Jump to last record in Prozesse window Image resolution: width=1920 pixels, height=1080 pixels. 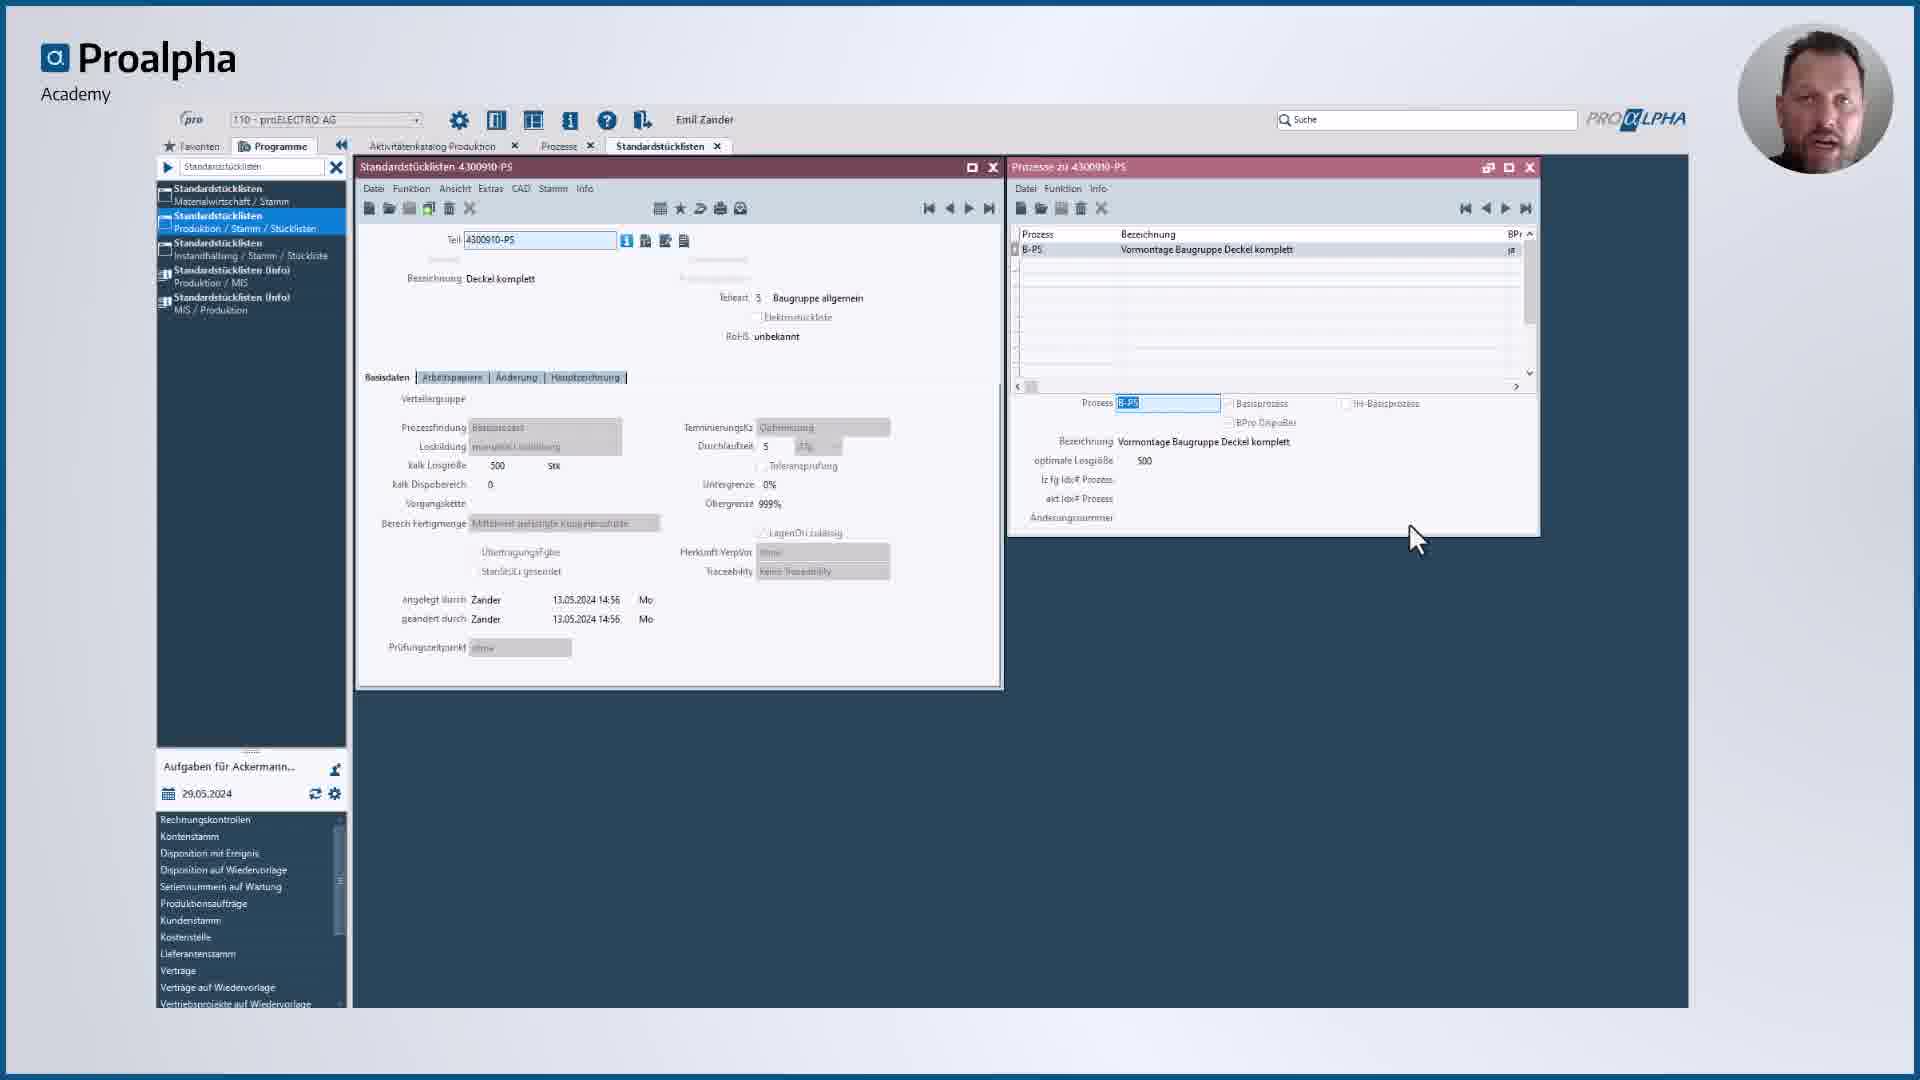[1526, 208]
